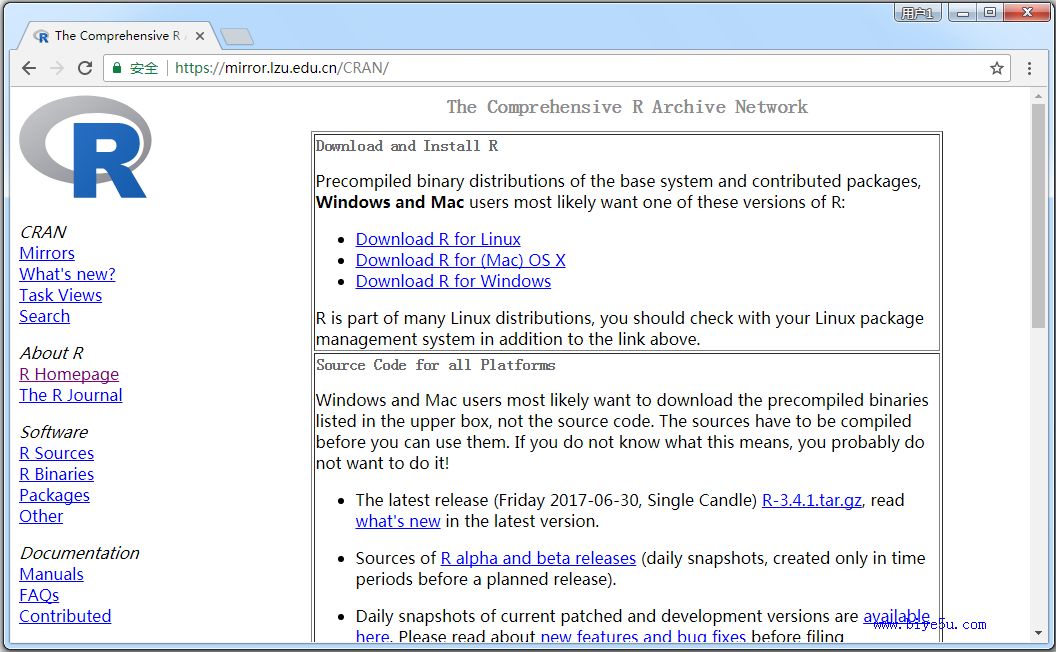Close The Comprehensive R tab
This screenshot has width=1056, height=652.
point(200,36)
